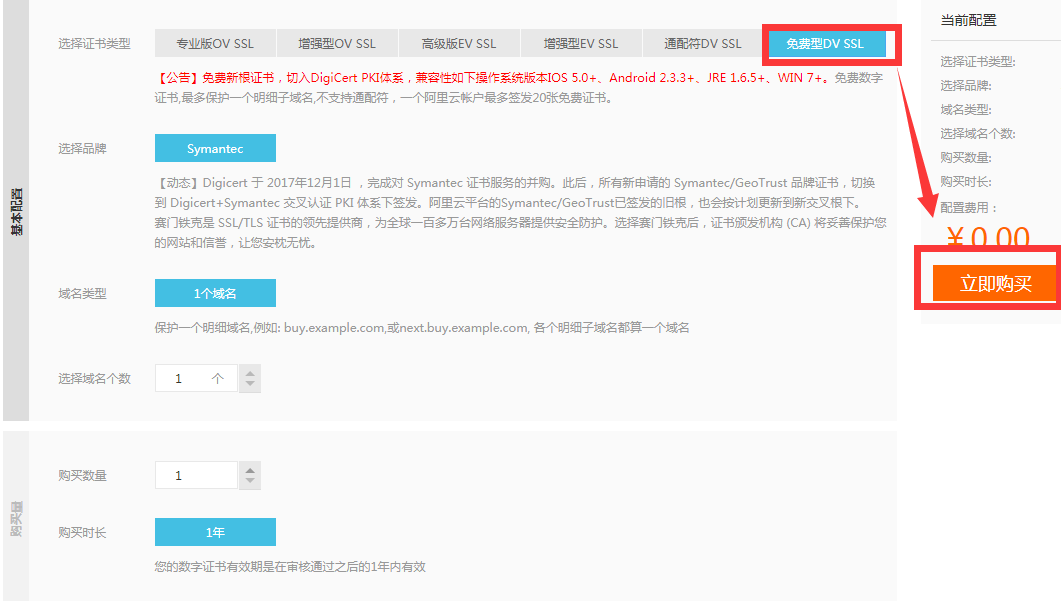Decrease domain count with down arrow
The height and width of the screenshot is (601, 1061).
click(250, 385)
